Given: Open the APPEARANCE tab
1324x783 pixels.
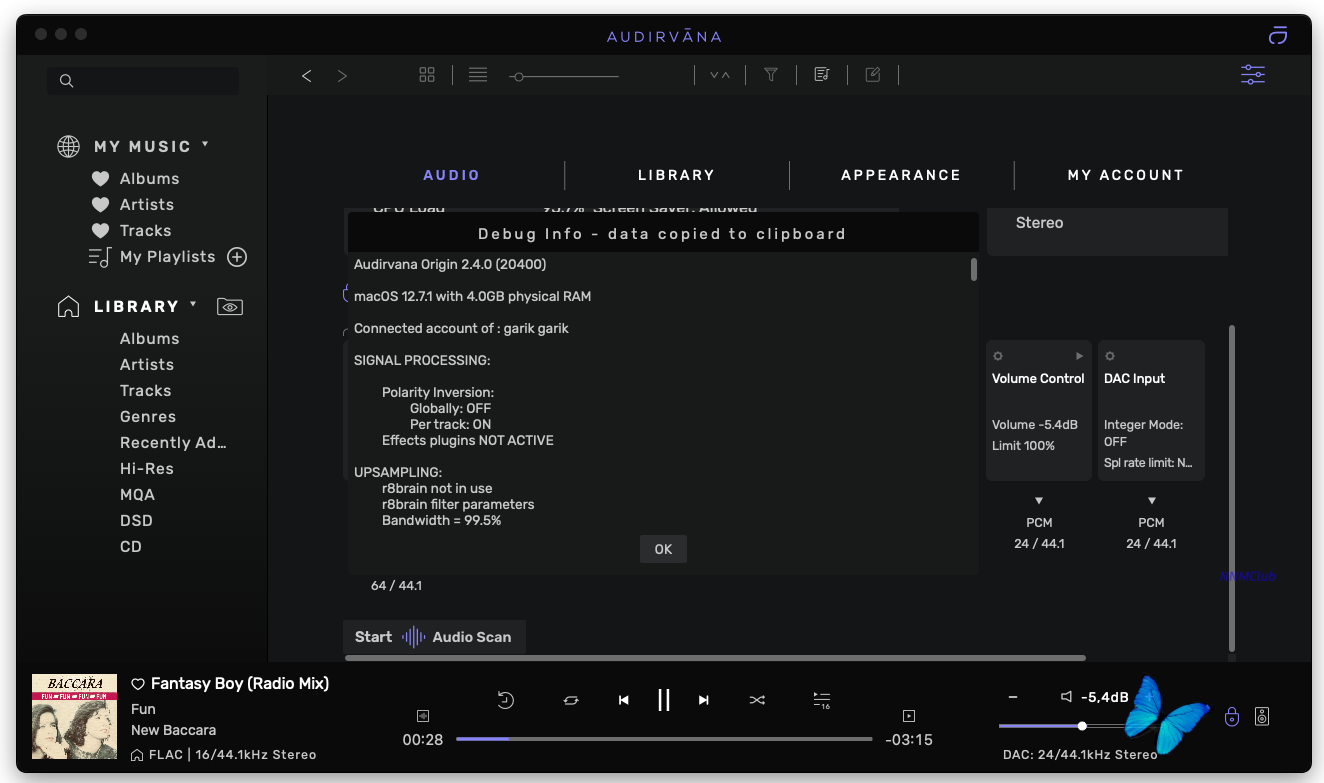Looking at the screenshot, I should (901, 175).
